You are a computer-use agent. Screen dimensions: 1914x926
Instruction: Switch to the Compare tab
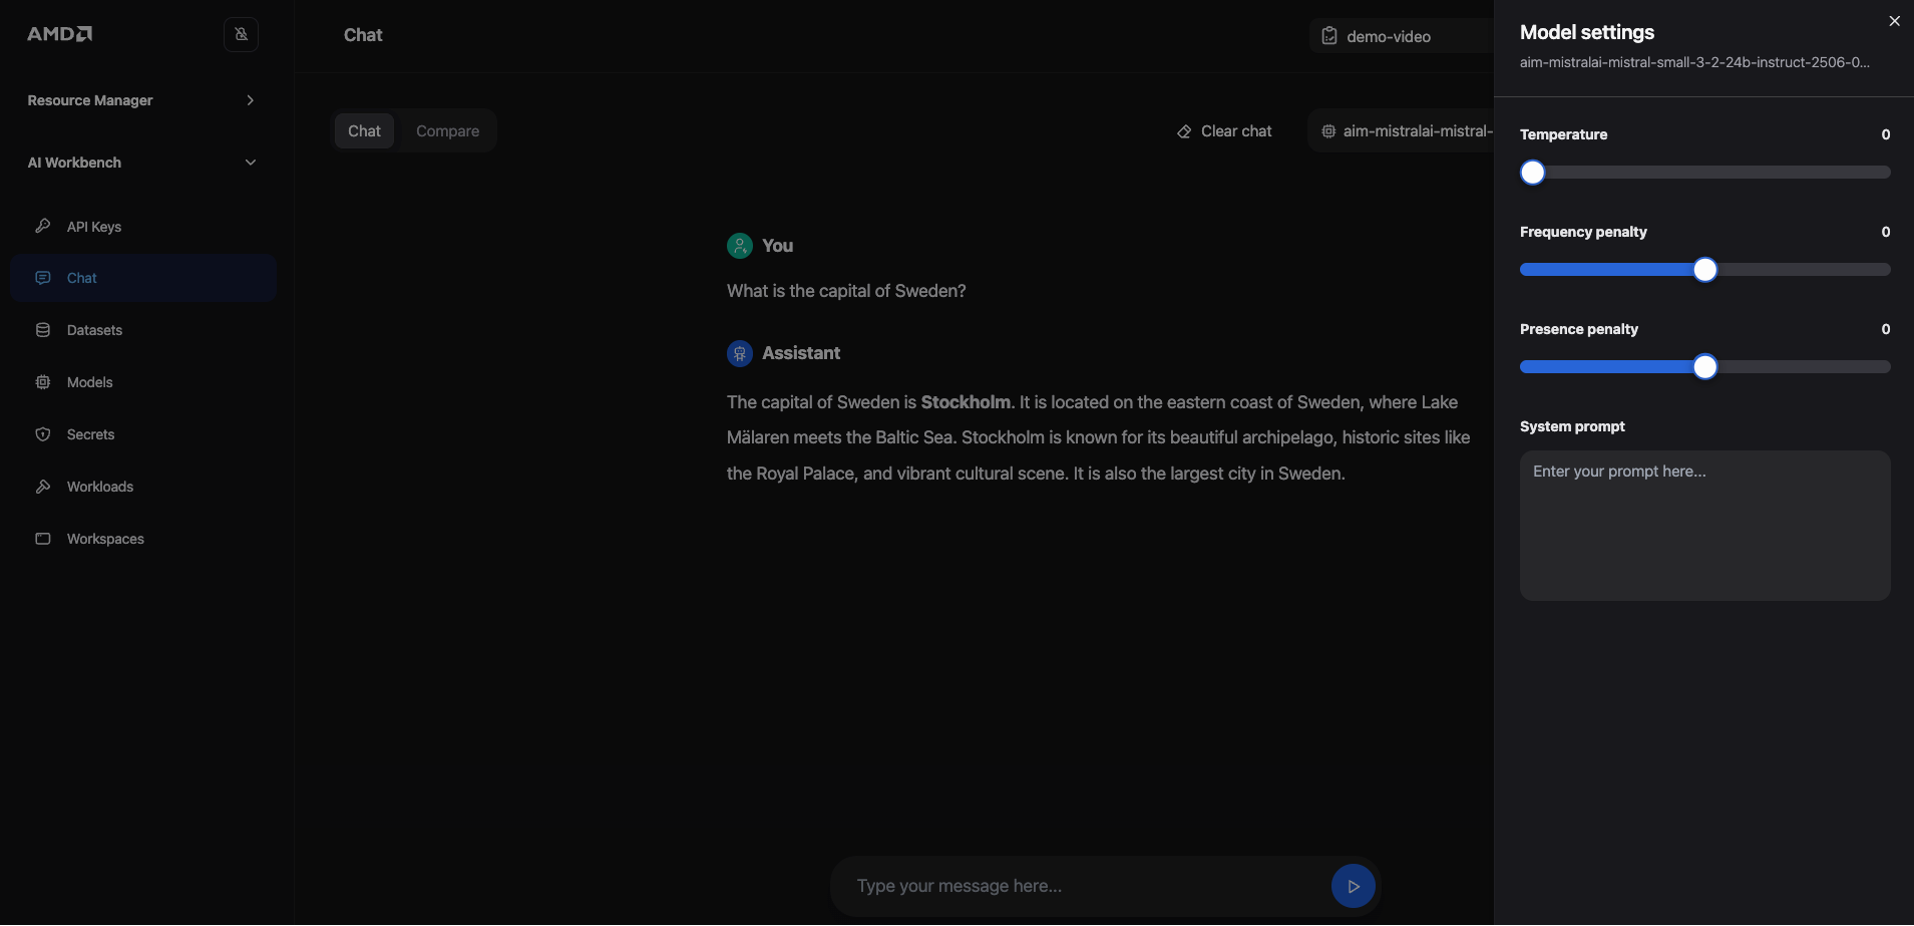(x=447, y=131)
